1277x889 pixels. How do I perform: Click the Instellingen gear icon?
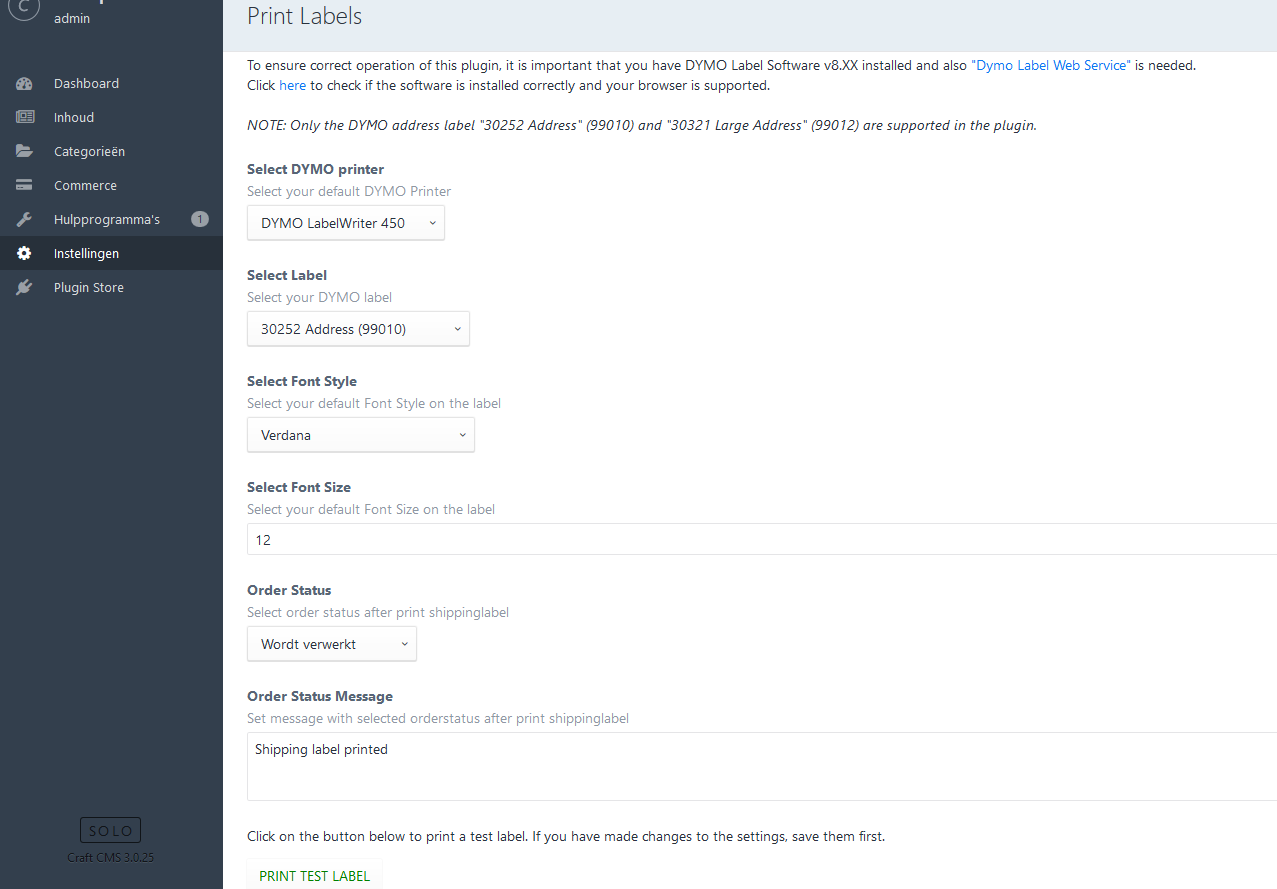pyautogui.click(x=25, y=254)
